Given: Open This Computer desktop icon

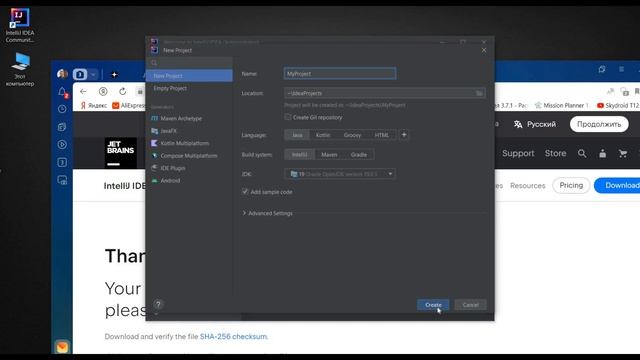Looking at the screenshot, I should click(x=20, y=69).
